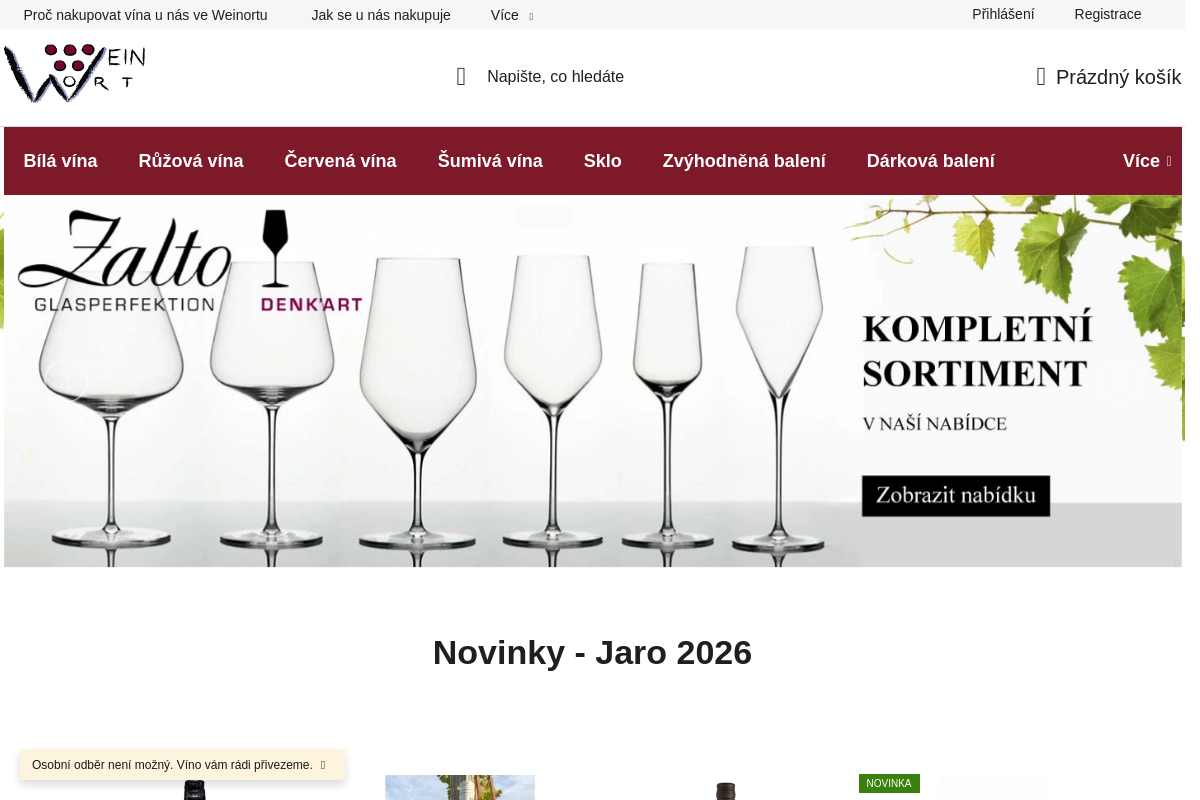
Task: Click the vineyard product photo
Action: click(x=459, y=788)
